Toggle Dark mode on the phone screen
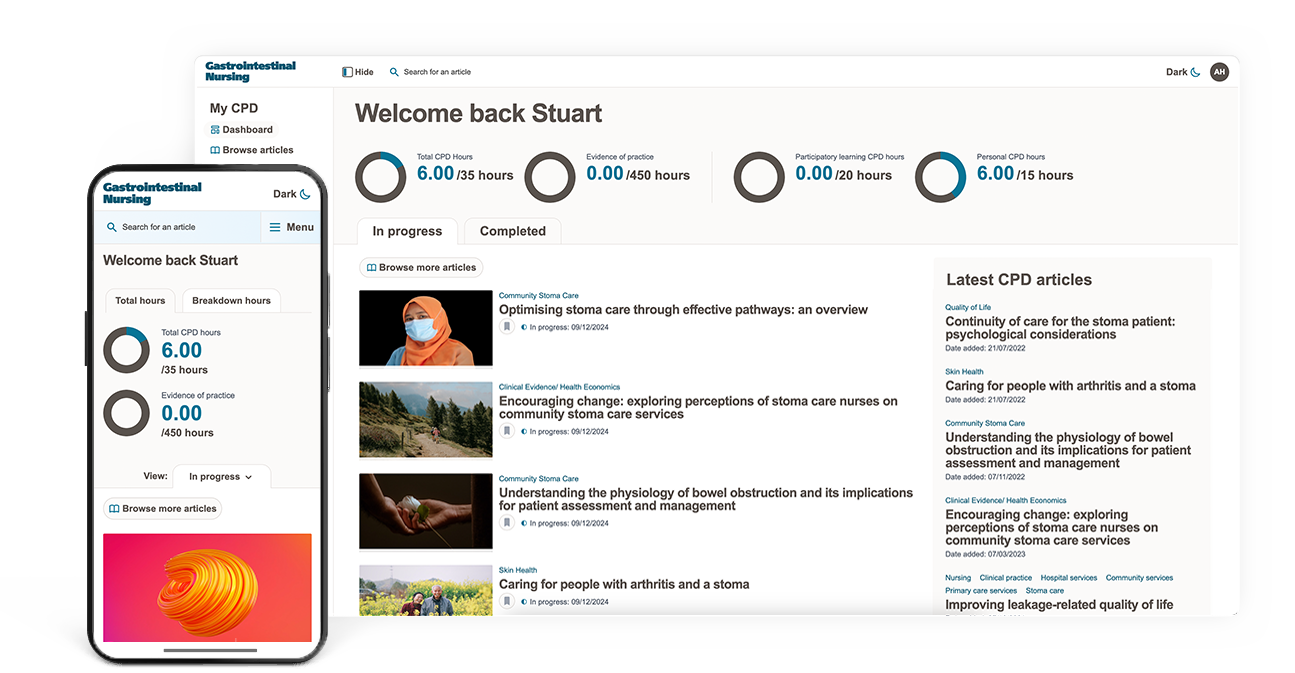Viewport: 1295px width, 673px height. (x=292, y=194)
